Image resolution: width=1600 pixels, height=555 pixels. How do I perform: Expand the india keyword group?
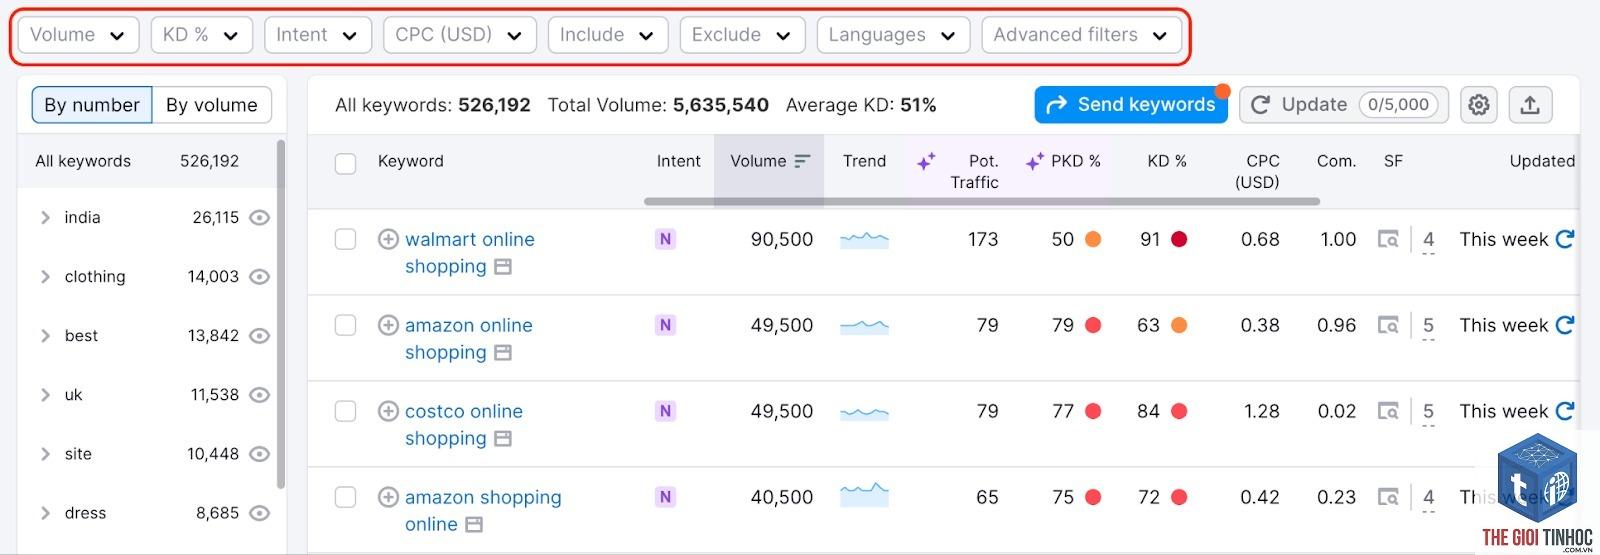click(45, 217)
